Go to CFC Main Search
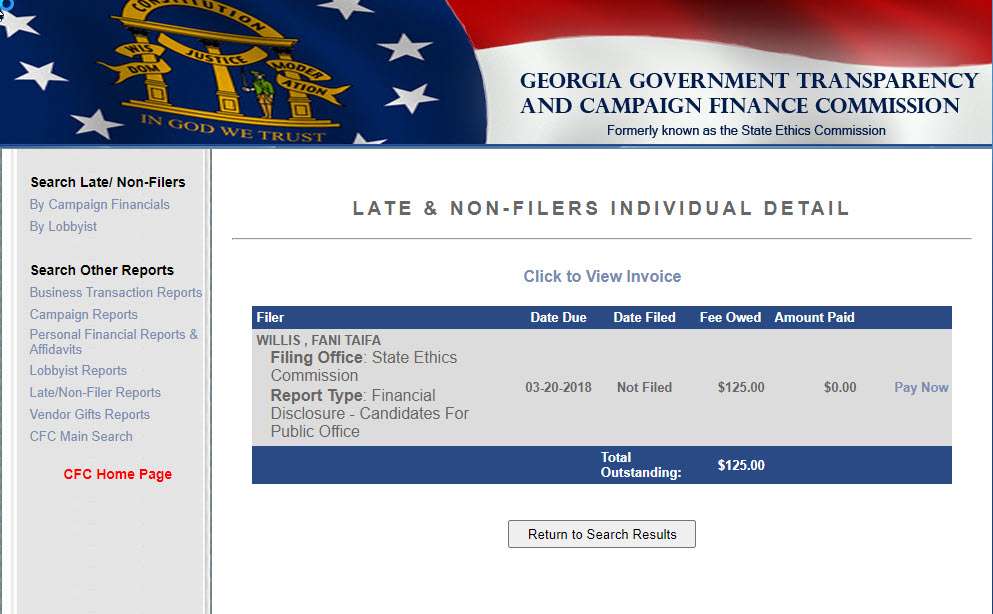 point(81,437)
